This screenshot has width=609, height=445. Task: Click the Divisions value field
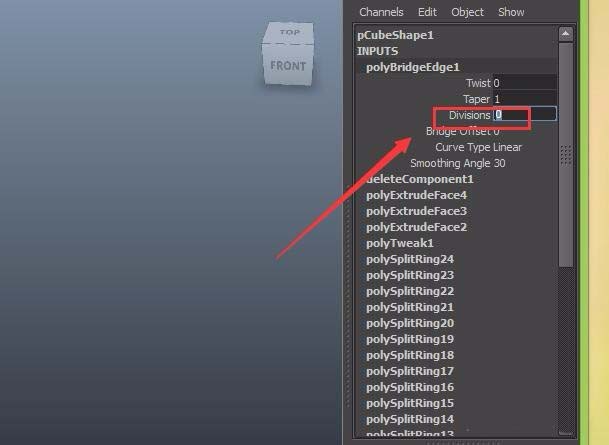coord(524,115)
